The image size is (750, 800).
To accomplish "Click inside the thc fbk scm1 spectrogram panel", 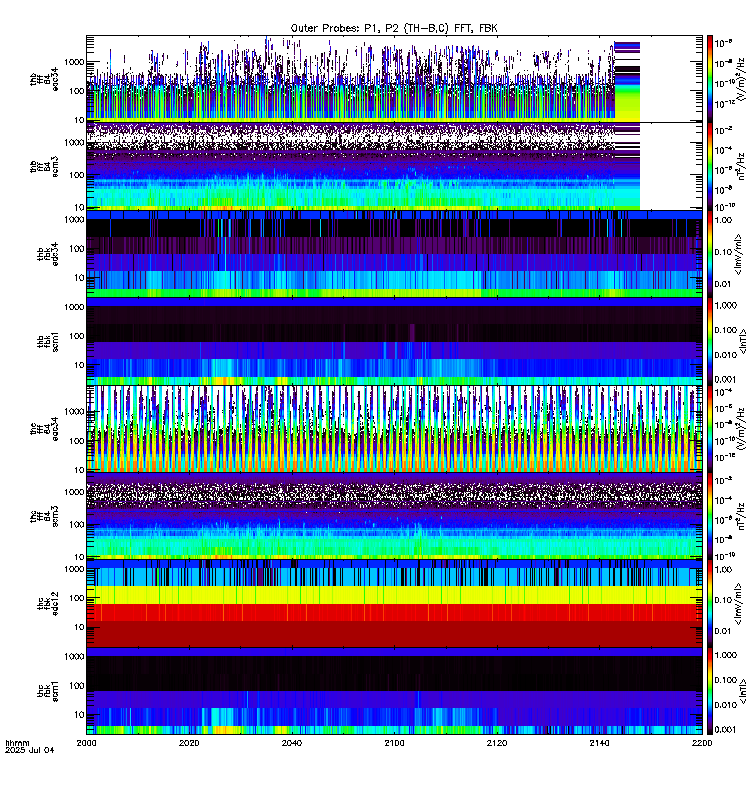I will [394, 691].
